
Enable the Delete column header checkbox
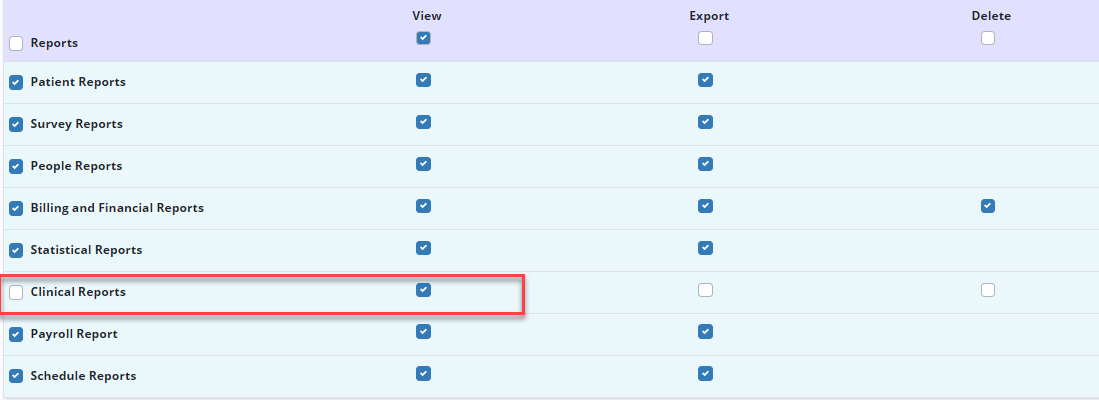988,38
